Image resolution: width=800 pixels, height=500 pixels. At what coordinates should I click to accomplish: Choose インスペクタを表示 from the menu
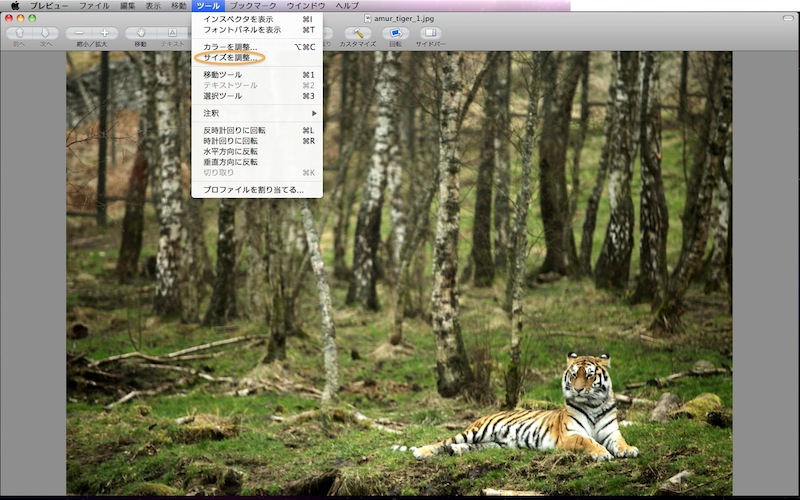coord(257,19)
